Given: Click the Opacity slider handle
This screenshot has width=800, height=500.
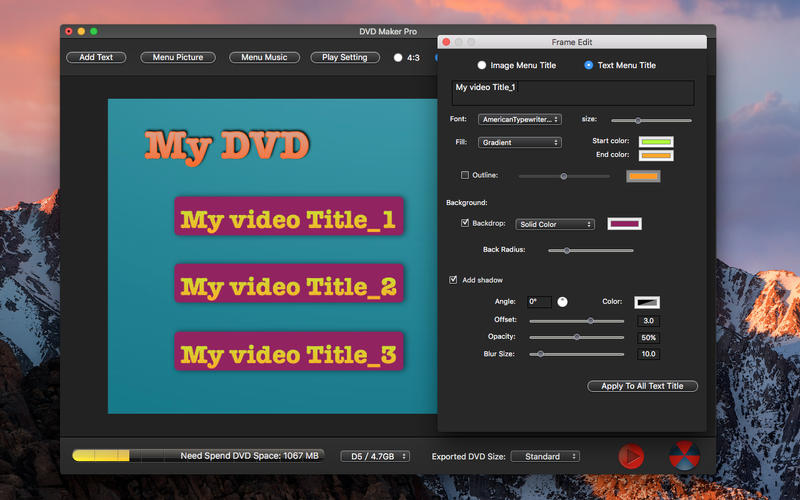Looking at the screenshot, I should coord(576,337).
